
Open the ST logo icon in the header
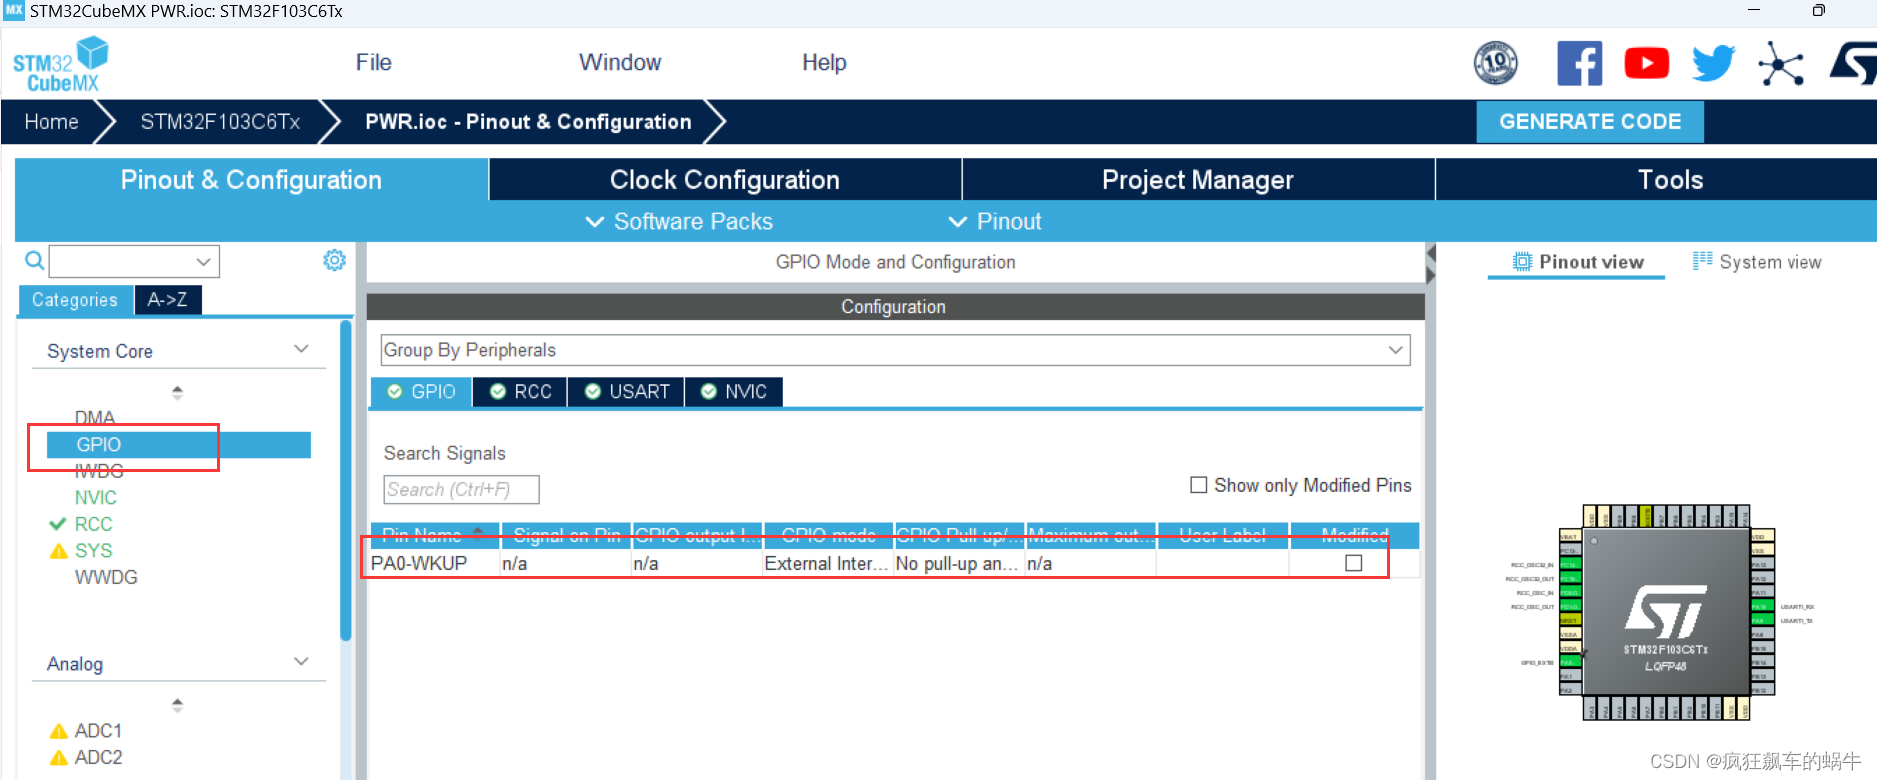pyautogui.click(x=1854, y=63)
